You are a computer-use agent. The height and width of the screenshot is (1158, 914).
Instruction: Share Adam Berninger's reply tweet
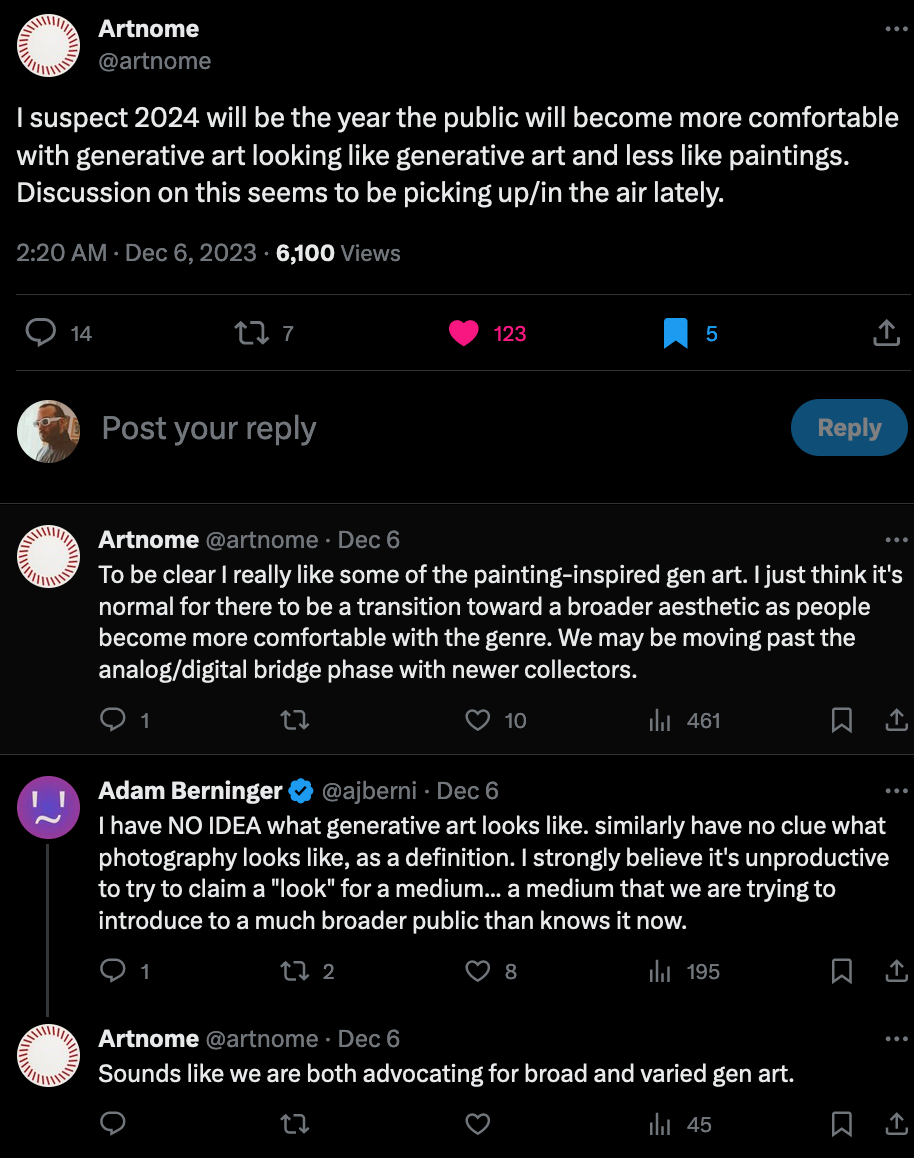coord(896,971)
